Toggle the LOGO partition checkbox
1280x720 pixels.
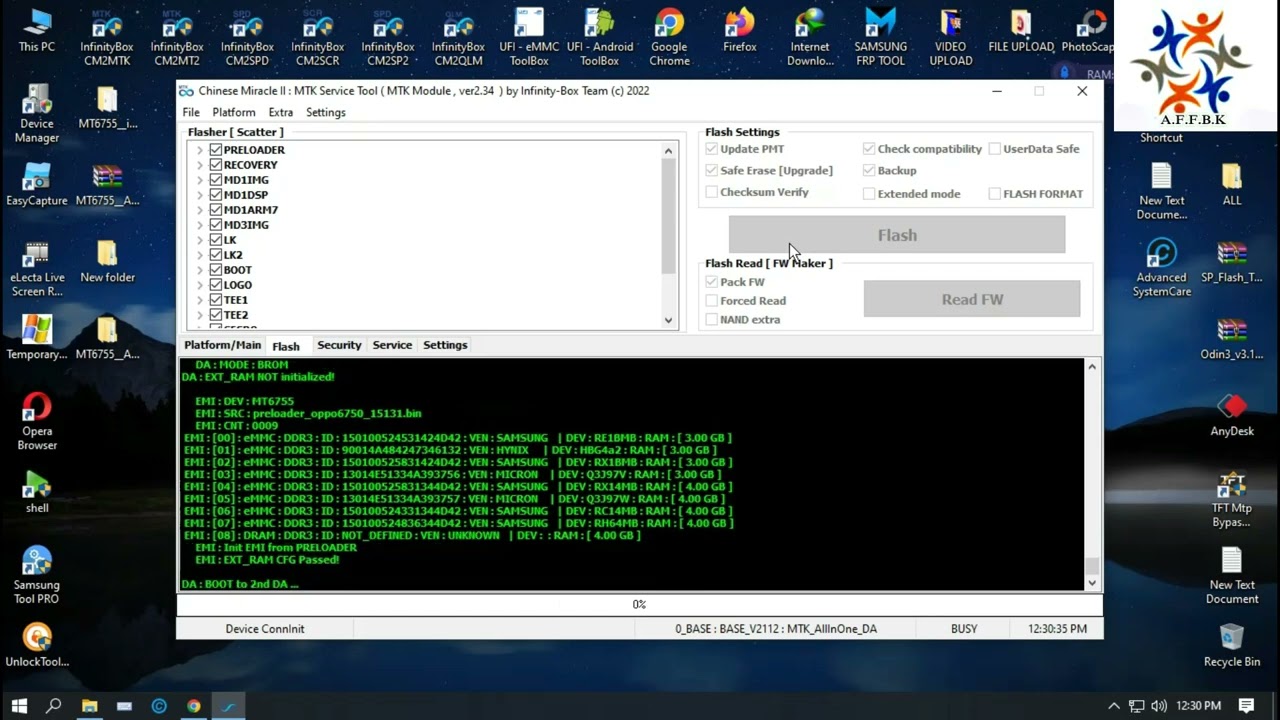click(215, 285)
